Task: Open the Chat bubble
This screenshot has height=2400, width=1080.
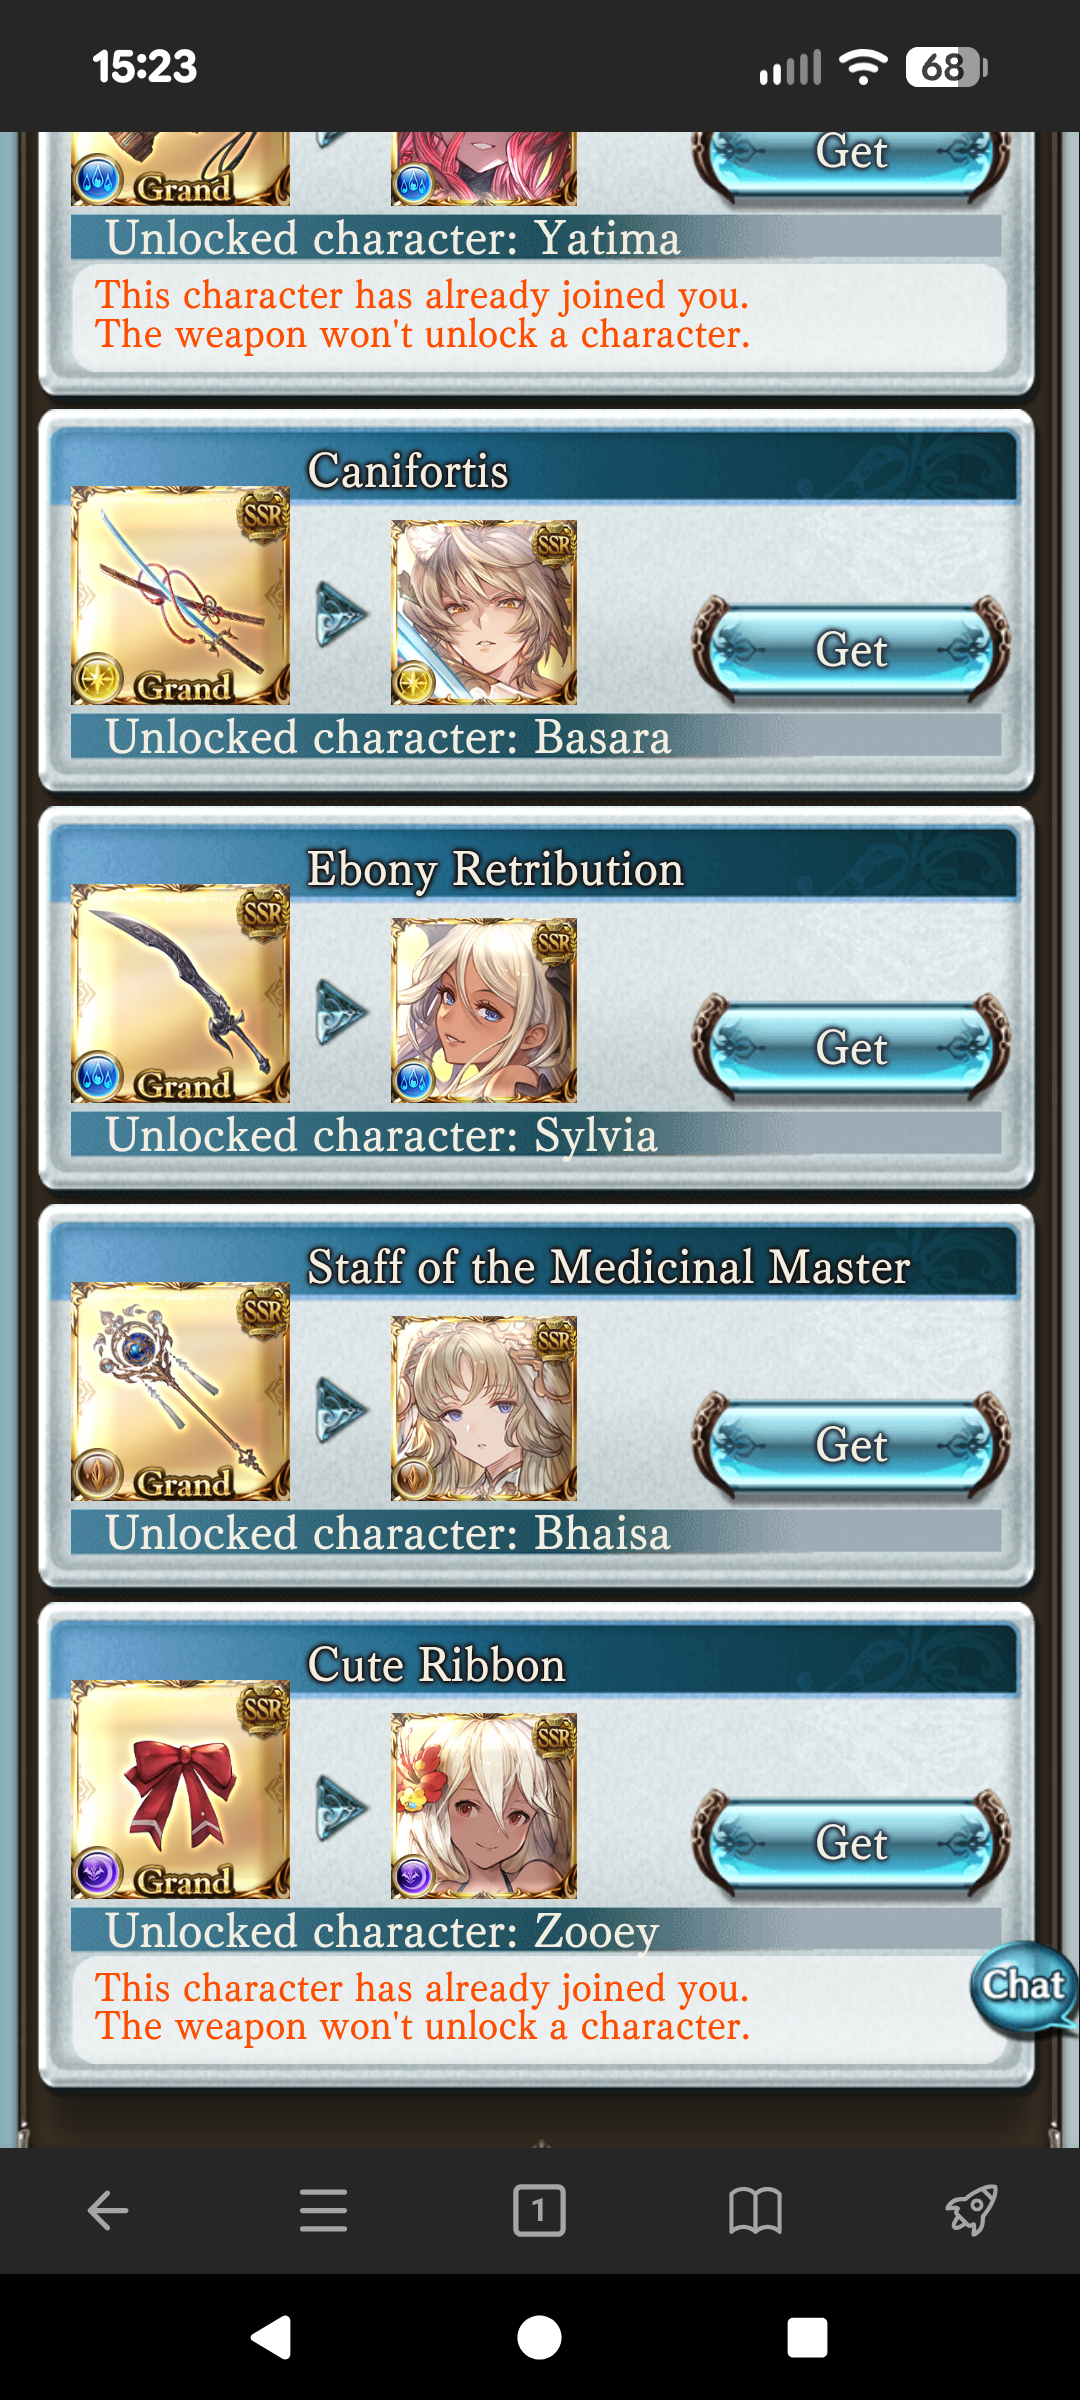Action: (x=1024, y=1989)
